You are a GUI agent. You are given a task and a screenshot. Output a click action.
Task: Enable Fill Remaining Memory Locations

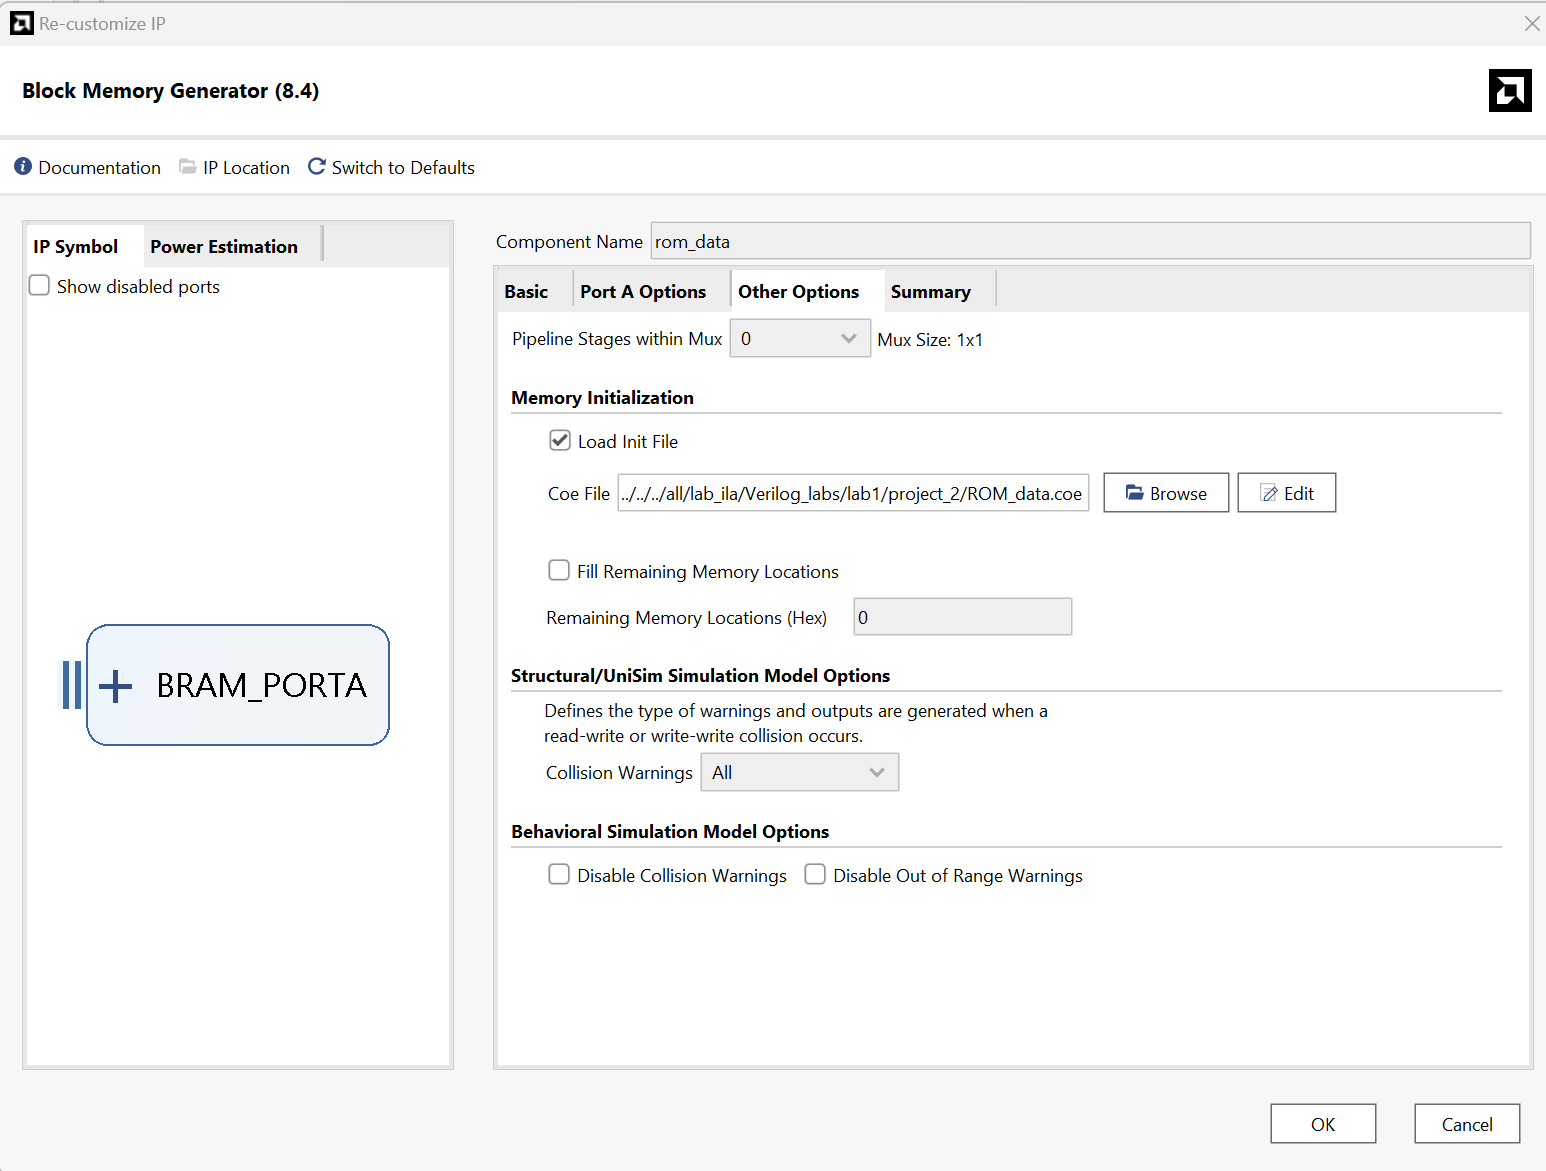pyautogui.click(x=559, y=571)
